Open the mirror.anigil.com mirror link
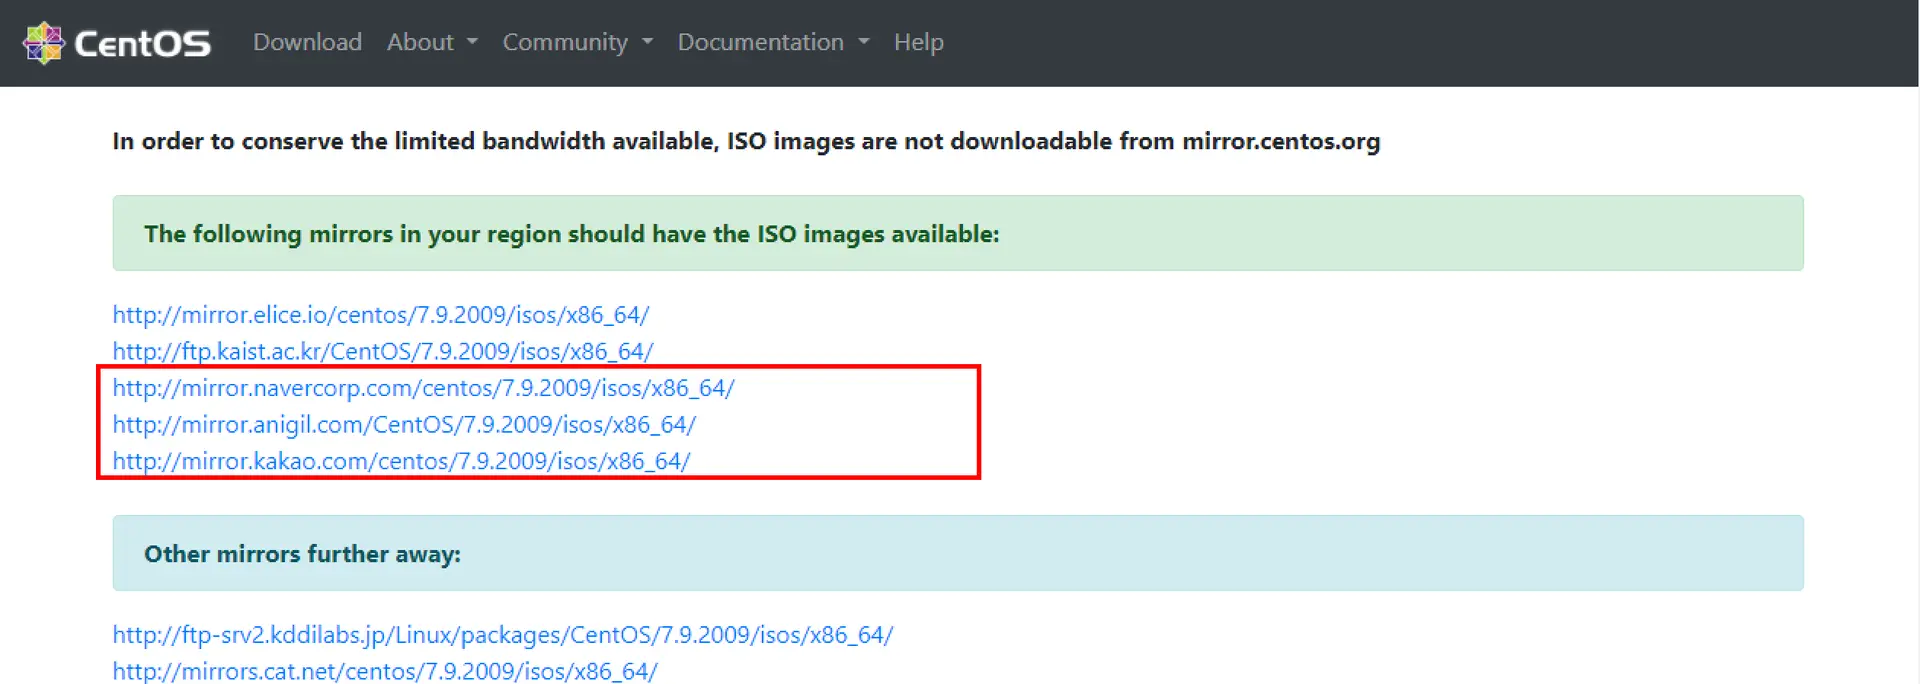Viewport: 1920px width, 684px height. click(x=404, y=424)
